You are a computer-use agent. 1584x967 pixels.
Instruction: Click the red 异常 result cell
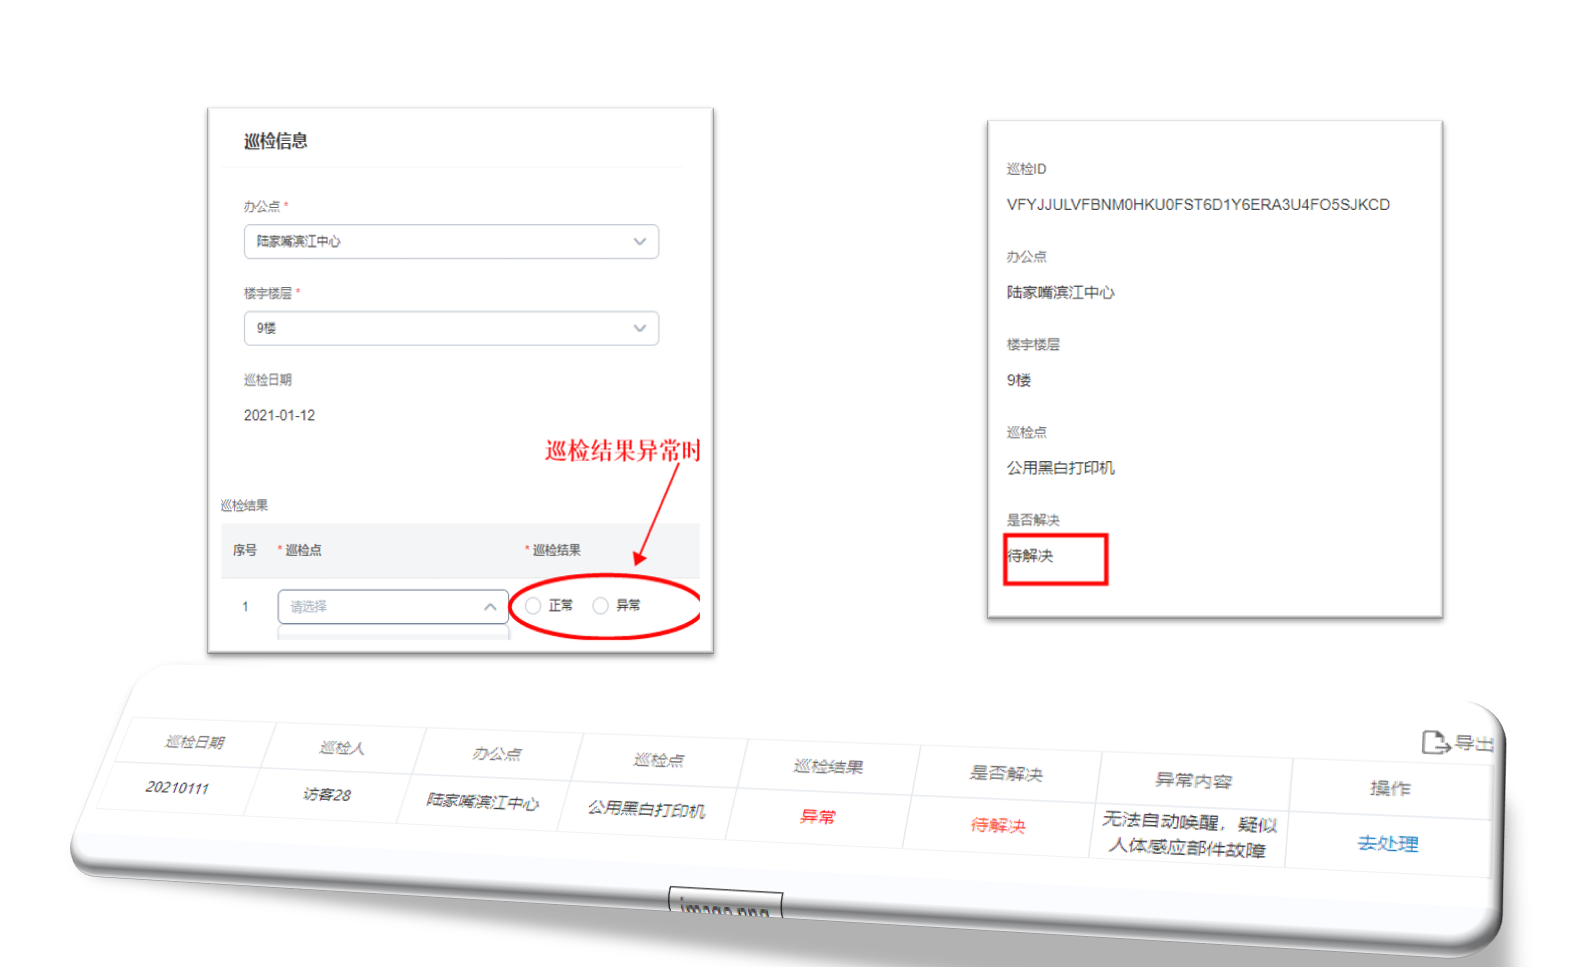pos(817,817)
